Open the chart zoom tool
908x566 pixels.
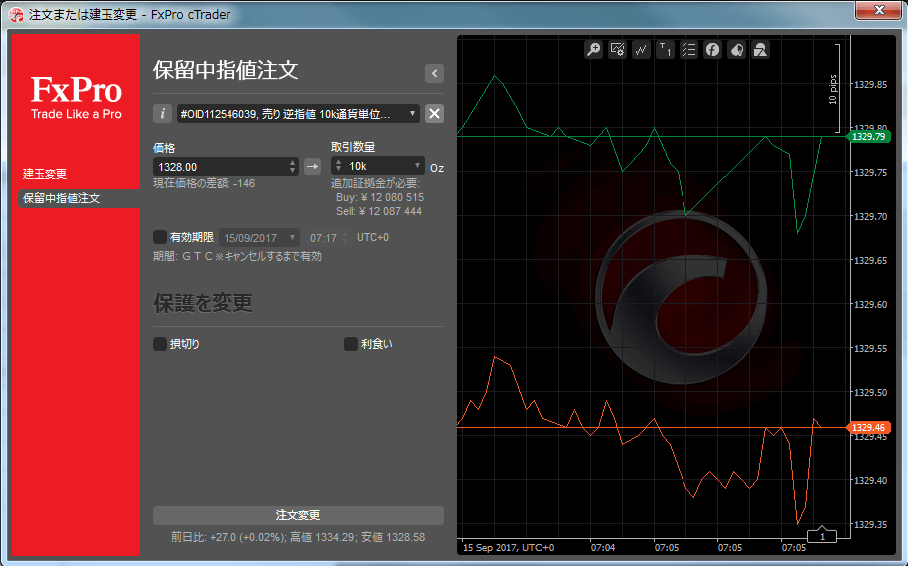tap(594, 50)
